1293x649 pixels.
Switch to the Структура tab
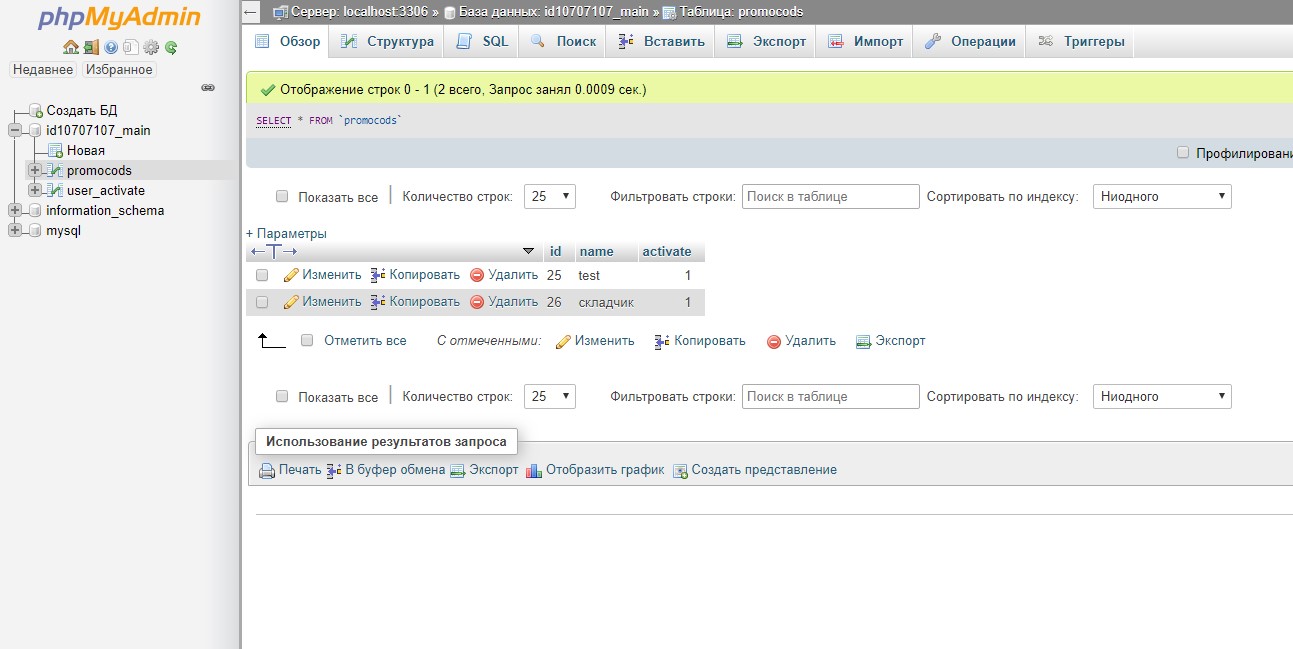pos(388,42)
